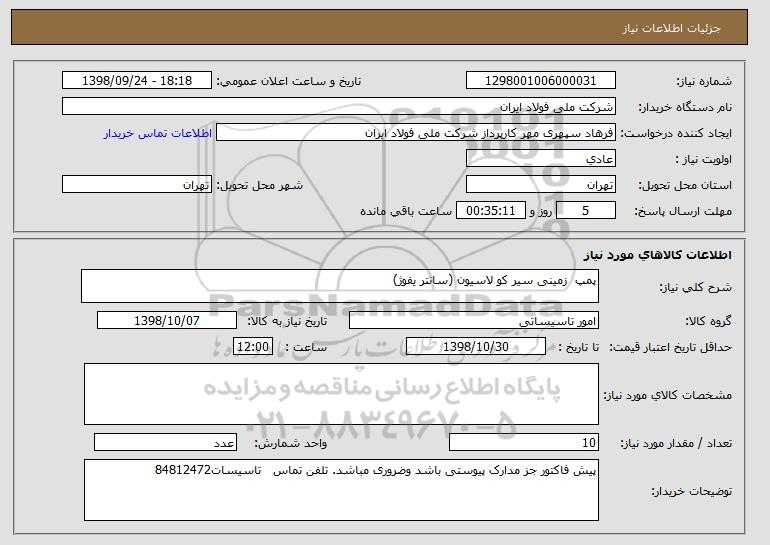
Task: Click the delivery city field تهران
Action: point(137,185)
